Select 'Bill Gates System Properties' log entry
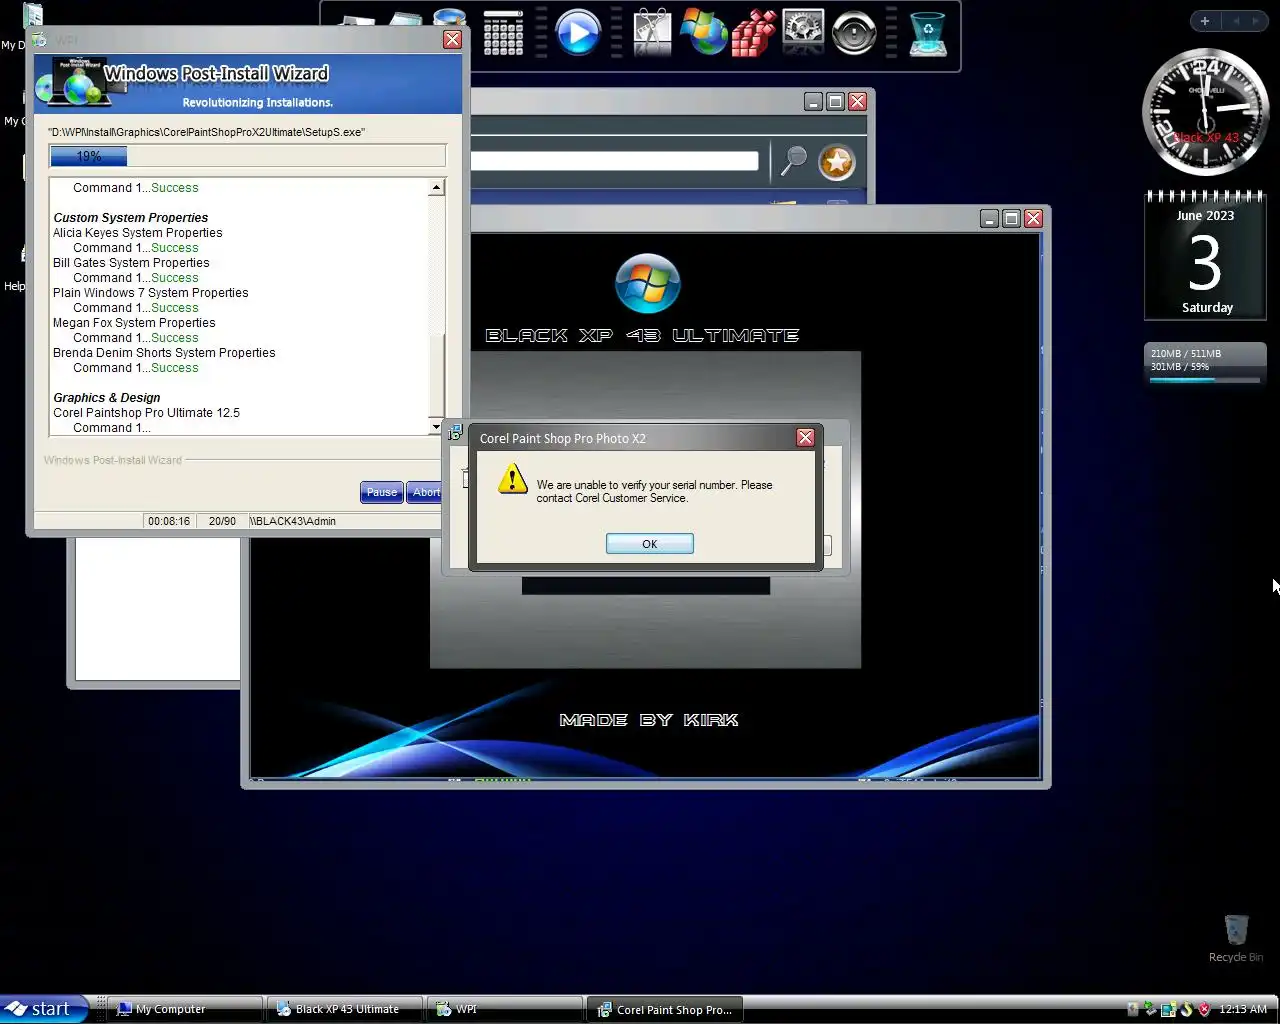1280x1024 pixels. click(131, 262)
